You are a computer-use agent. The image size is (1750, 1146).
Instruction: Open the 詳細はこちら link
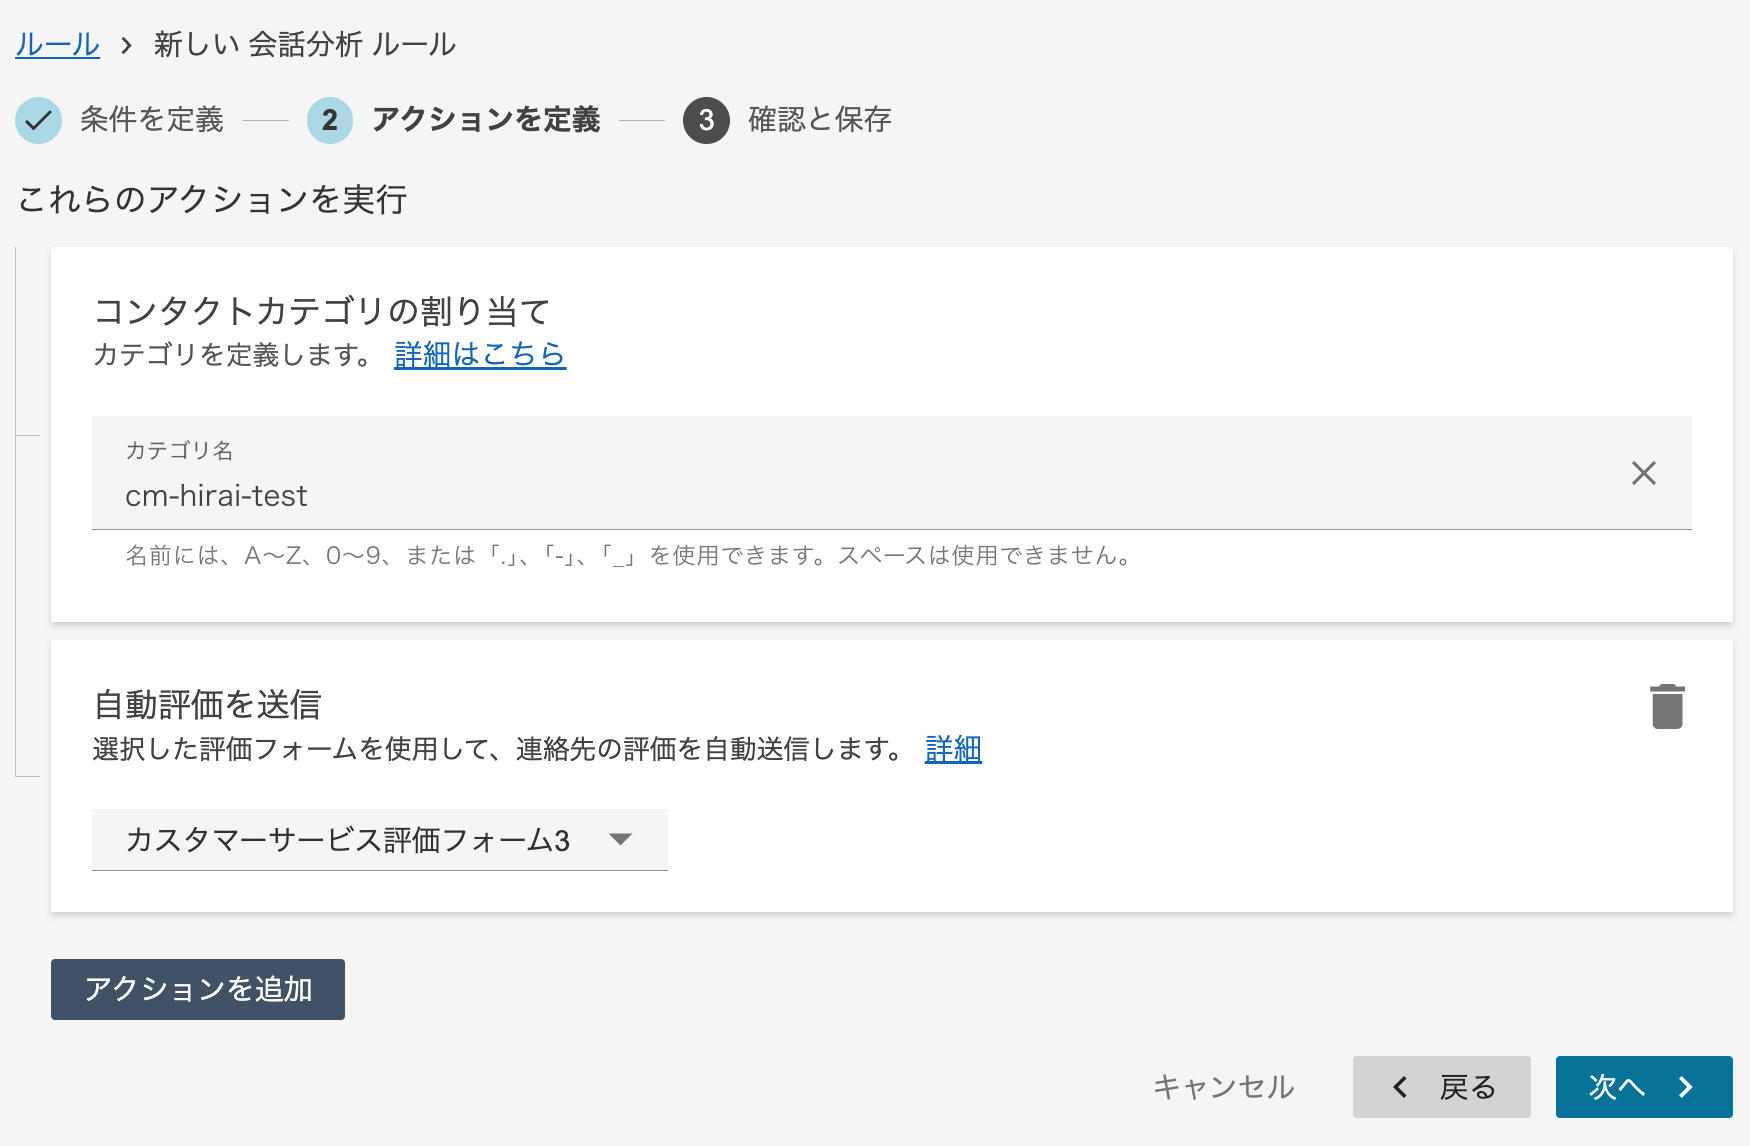[x=480, y=354]
